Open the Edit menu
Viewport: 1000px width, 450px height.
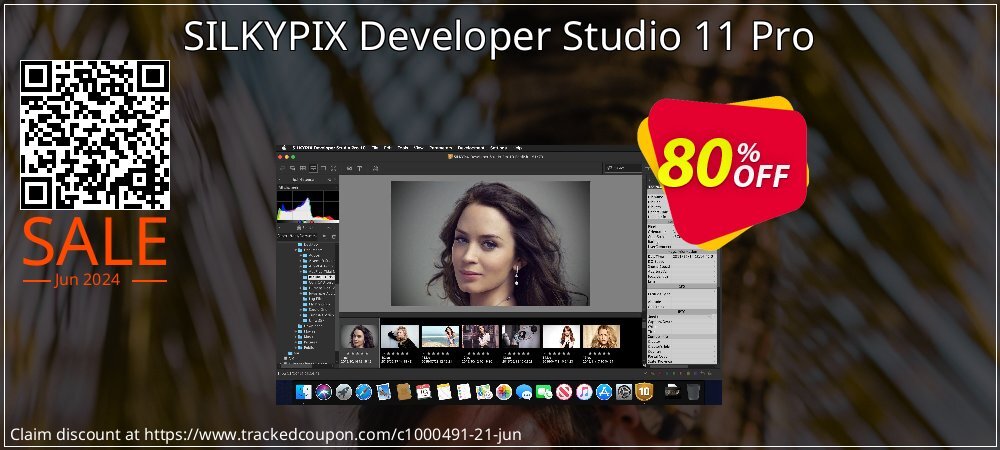tap(388, 148)
